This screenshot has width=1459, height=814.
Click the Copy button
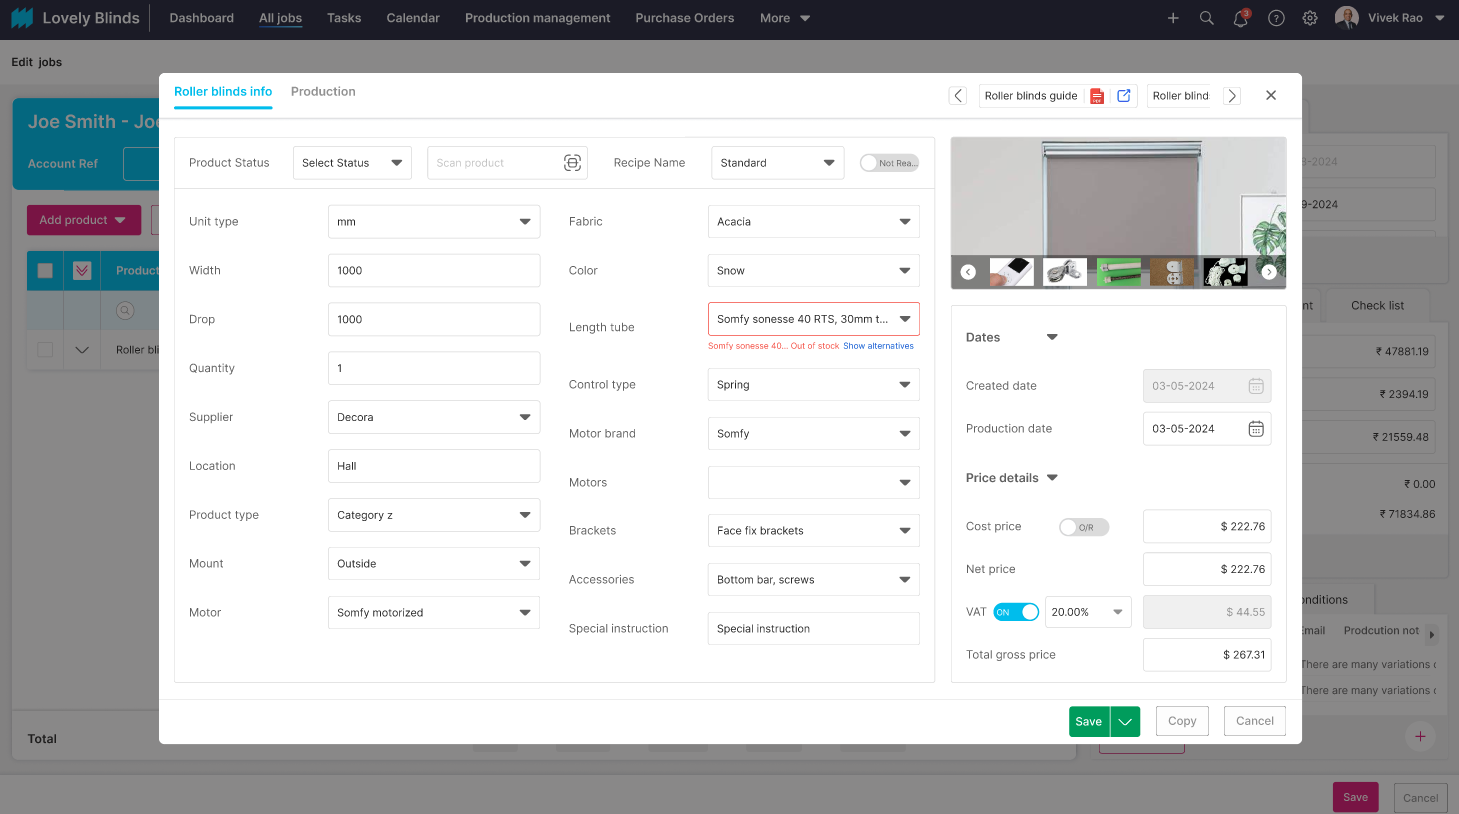coord(1182,721)
